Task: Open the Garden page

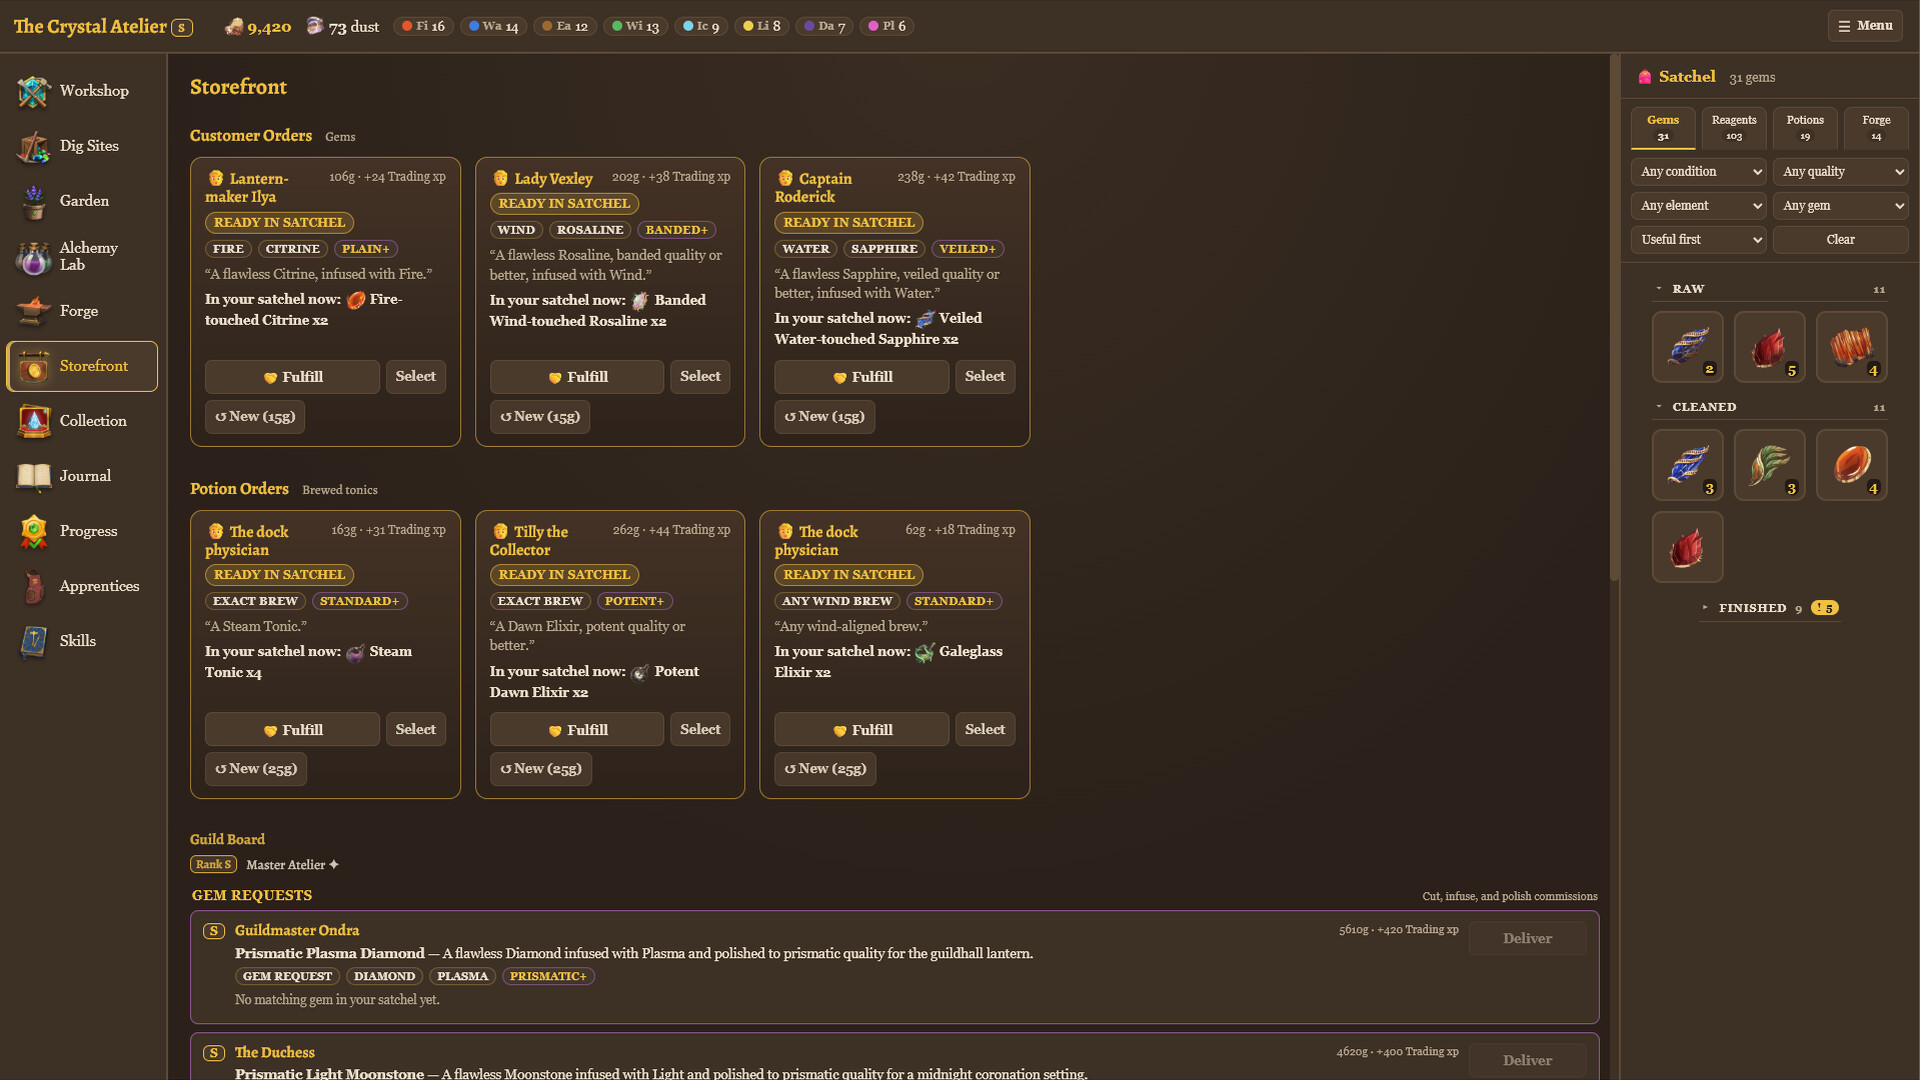Action: tap(82, 201)
